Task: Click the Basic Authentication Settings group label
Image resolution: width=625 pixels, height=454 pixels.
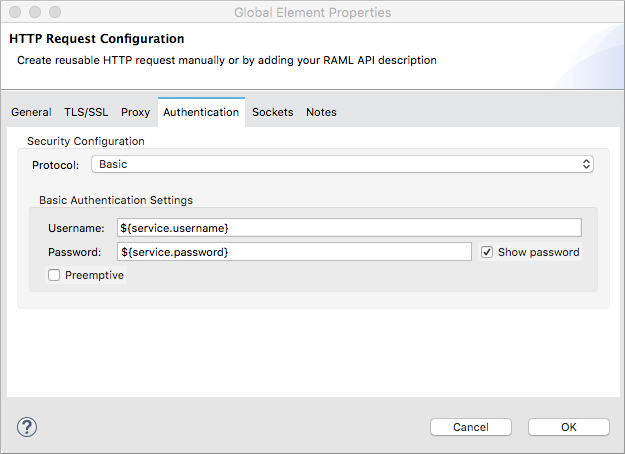Action: click(116, 200)
